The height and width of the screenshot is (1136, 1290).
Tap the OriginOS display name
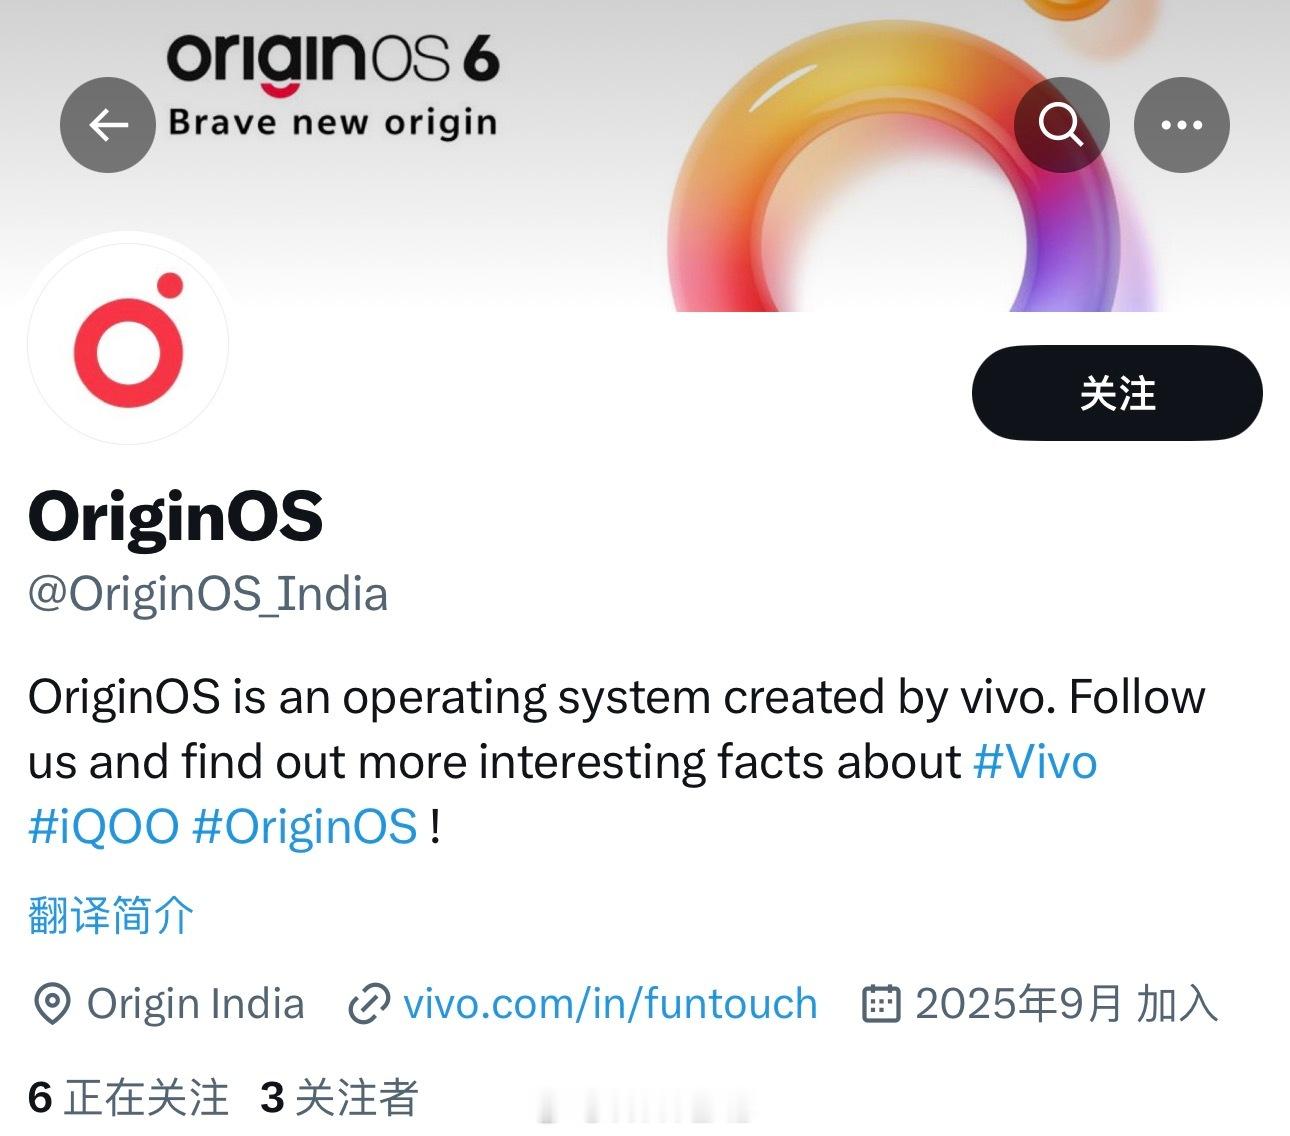176,516
